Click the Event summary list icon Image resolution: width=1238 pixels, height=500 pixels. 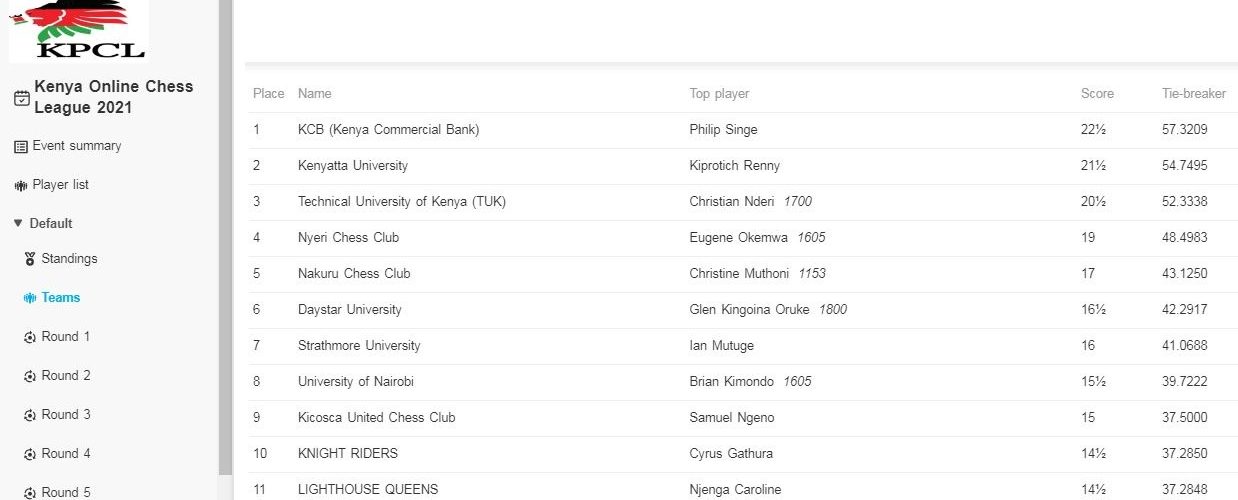pos(21,147)
